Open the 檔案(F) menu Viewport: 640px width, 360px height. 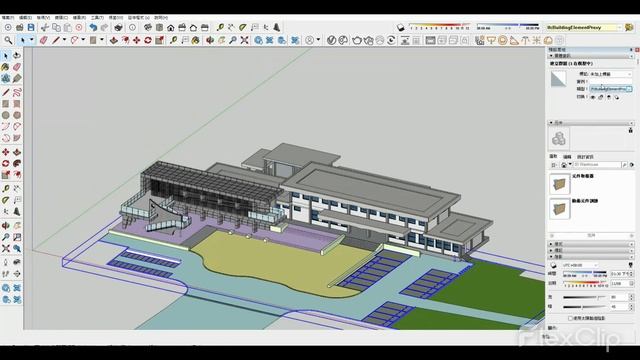tap(7, 18)
